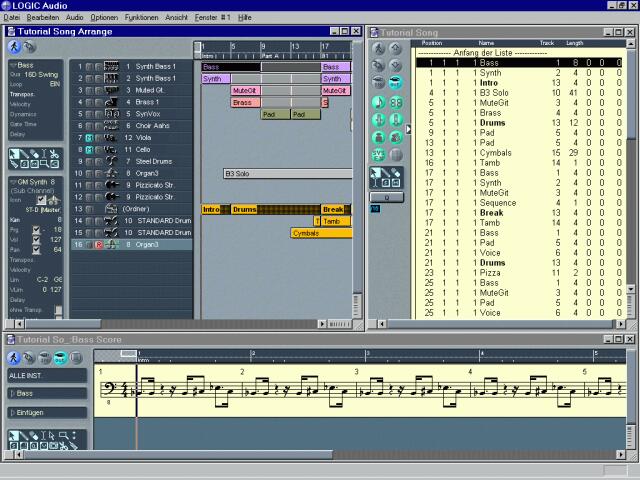Uncheck the Prg checkbox
Screen dimensions: 640x480
click(36, 230)
